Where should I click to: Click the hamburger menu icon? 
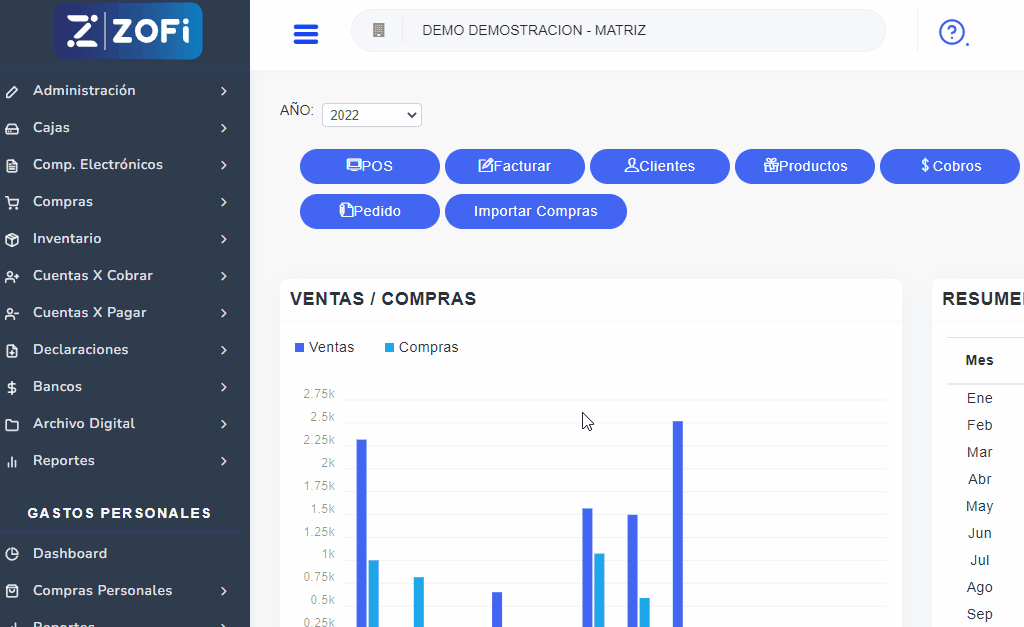click(306, 34)
